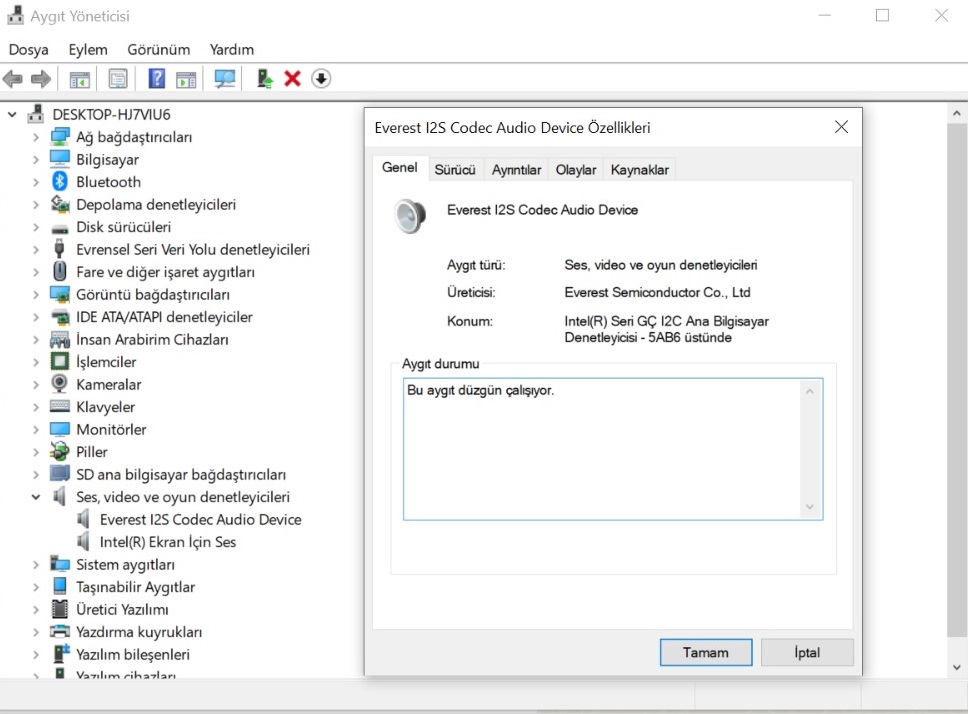Open the Eylem menu
The image size is (968, 714).
[x=88, y=49]
